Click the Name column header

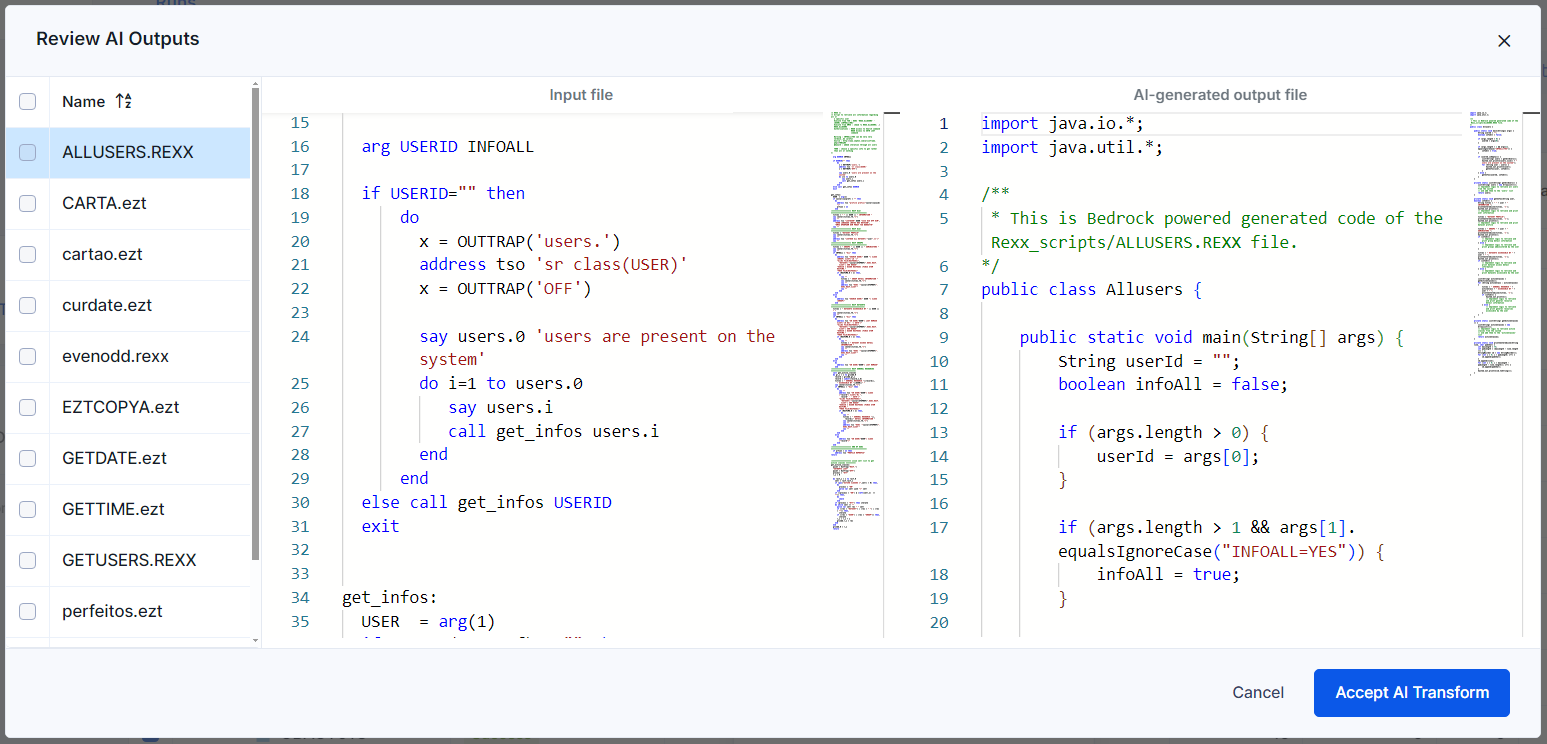point(83,101)
